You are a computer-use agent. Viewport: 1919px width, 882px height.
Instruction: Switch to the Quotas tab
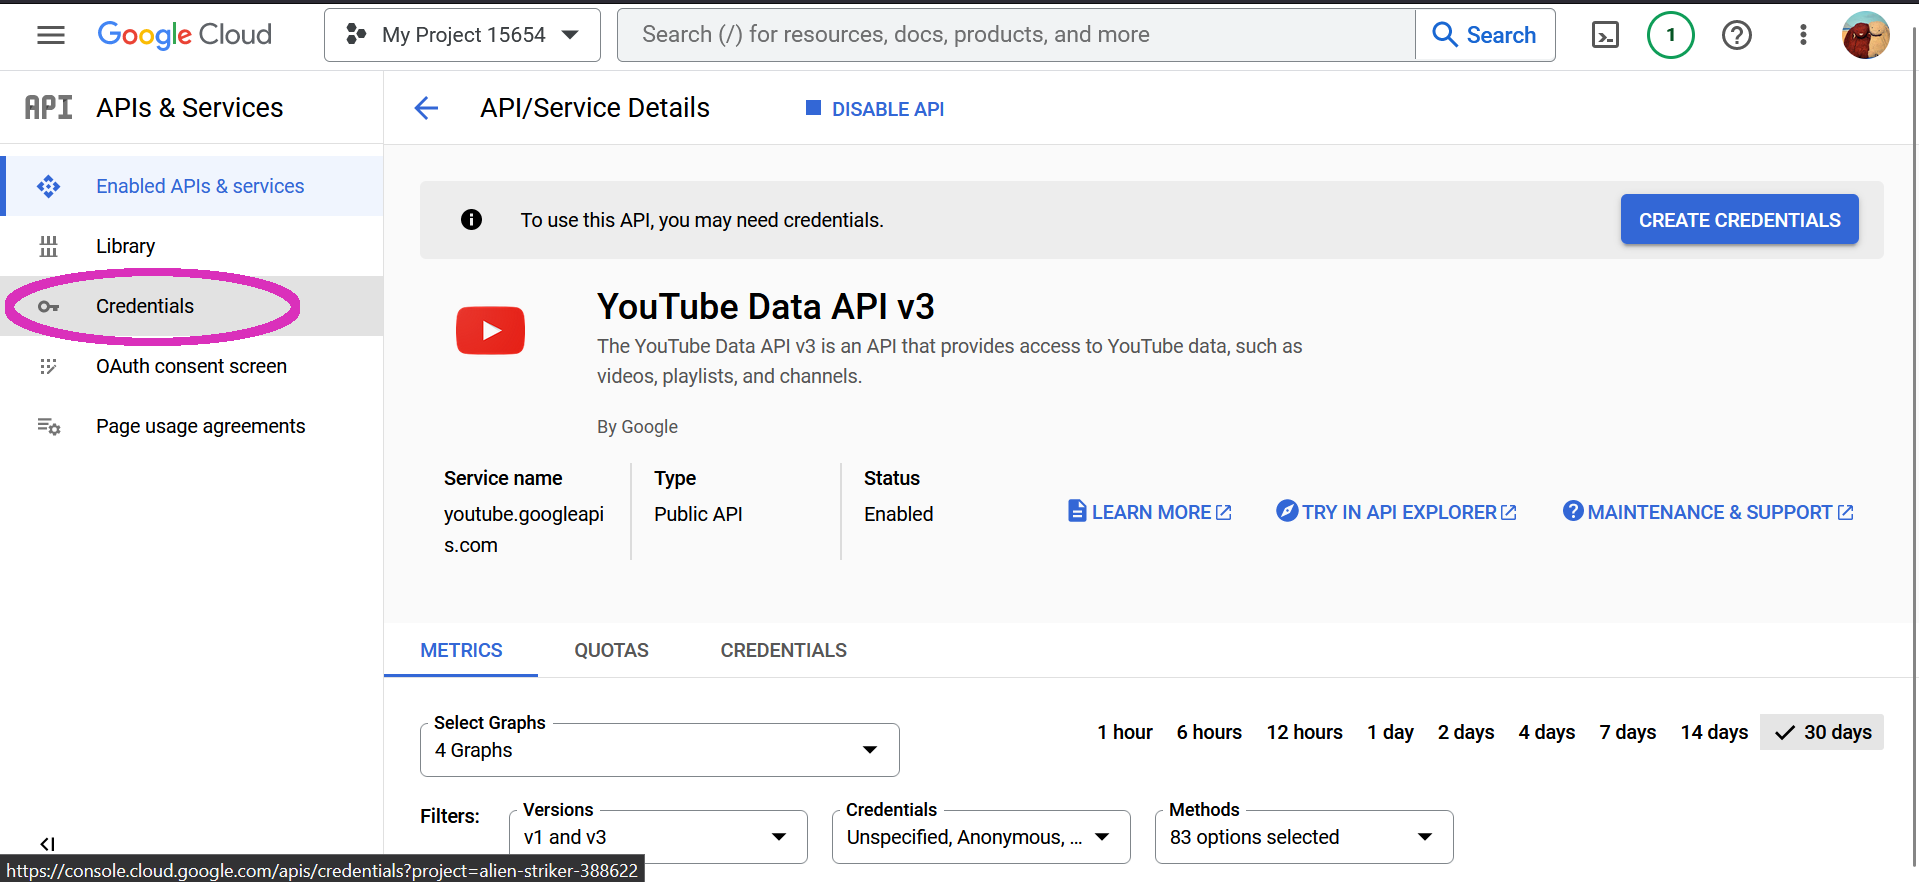click(611, 650)
